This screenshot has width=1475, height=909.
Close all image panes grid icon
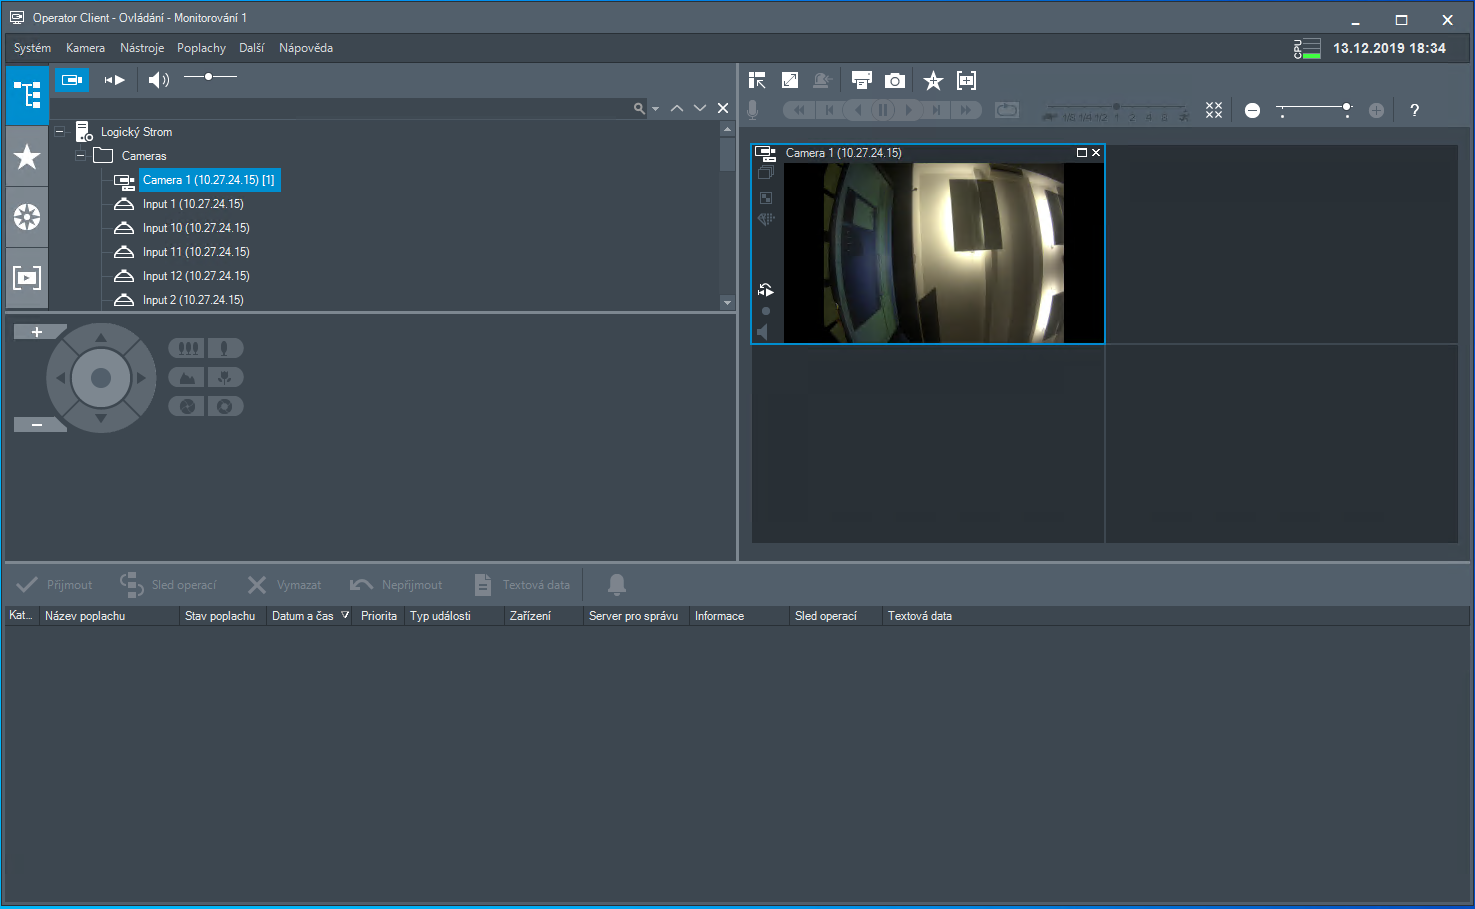tap(1214, 111)
